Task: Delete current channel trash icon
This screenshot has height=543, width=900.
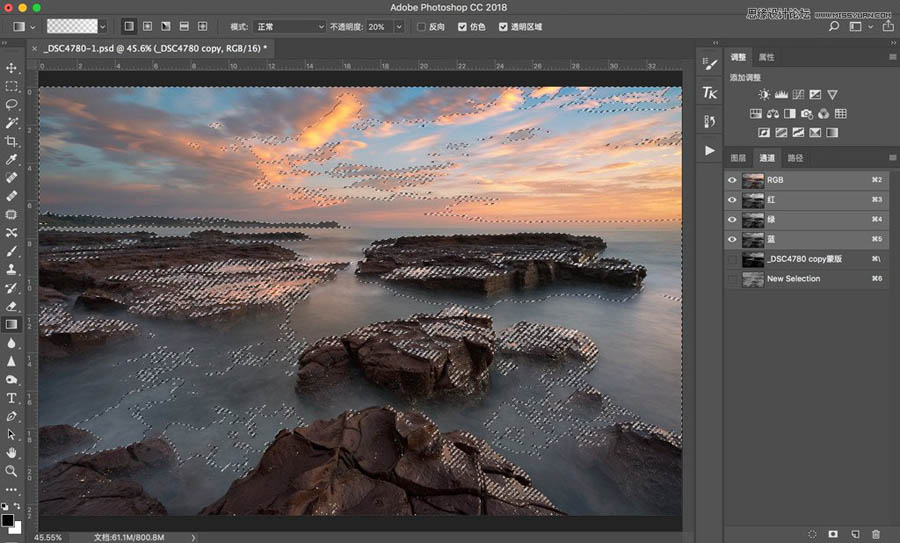Action: pos(876,534)
